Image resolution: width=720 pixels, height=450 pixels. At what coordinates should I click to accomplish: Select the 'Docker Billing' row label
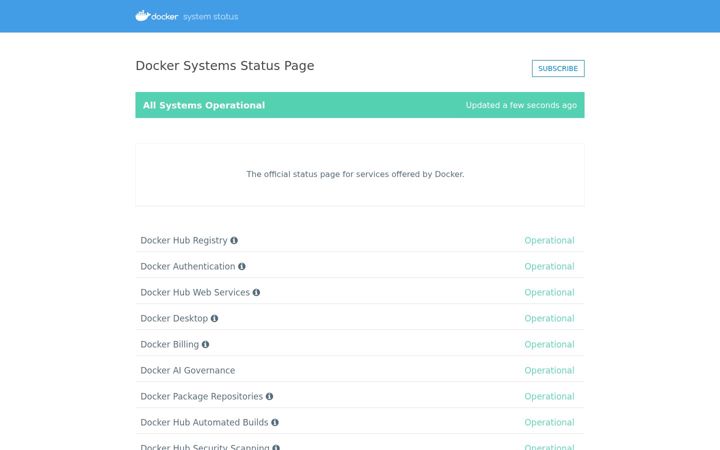coord(169,344)
